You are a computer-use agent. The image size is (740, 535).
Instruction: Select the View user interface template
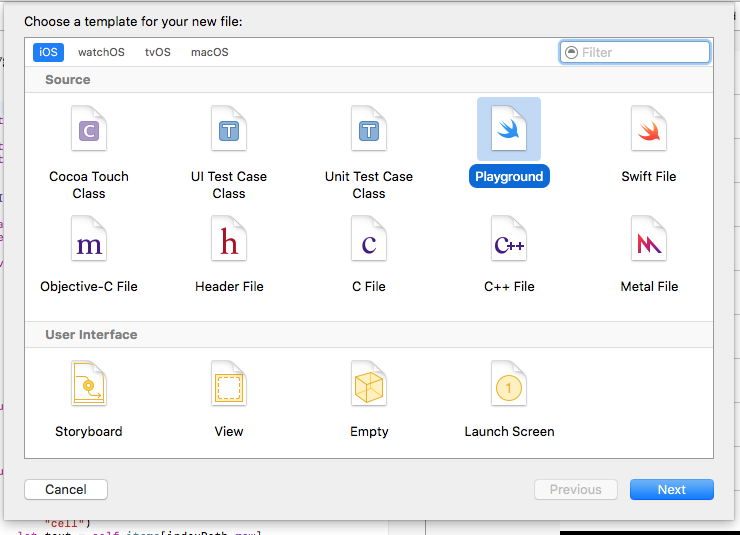click(229, 385)
